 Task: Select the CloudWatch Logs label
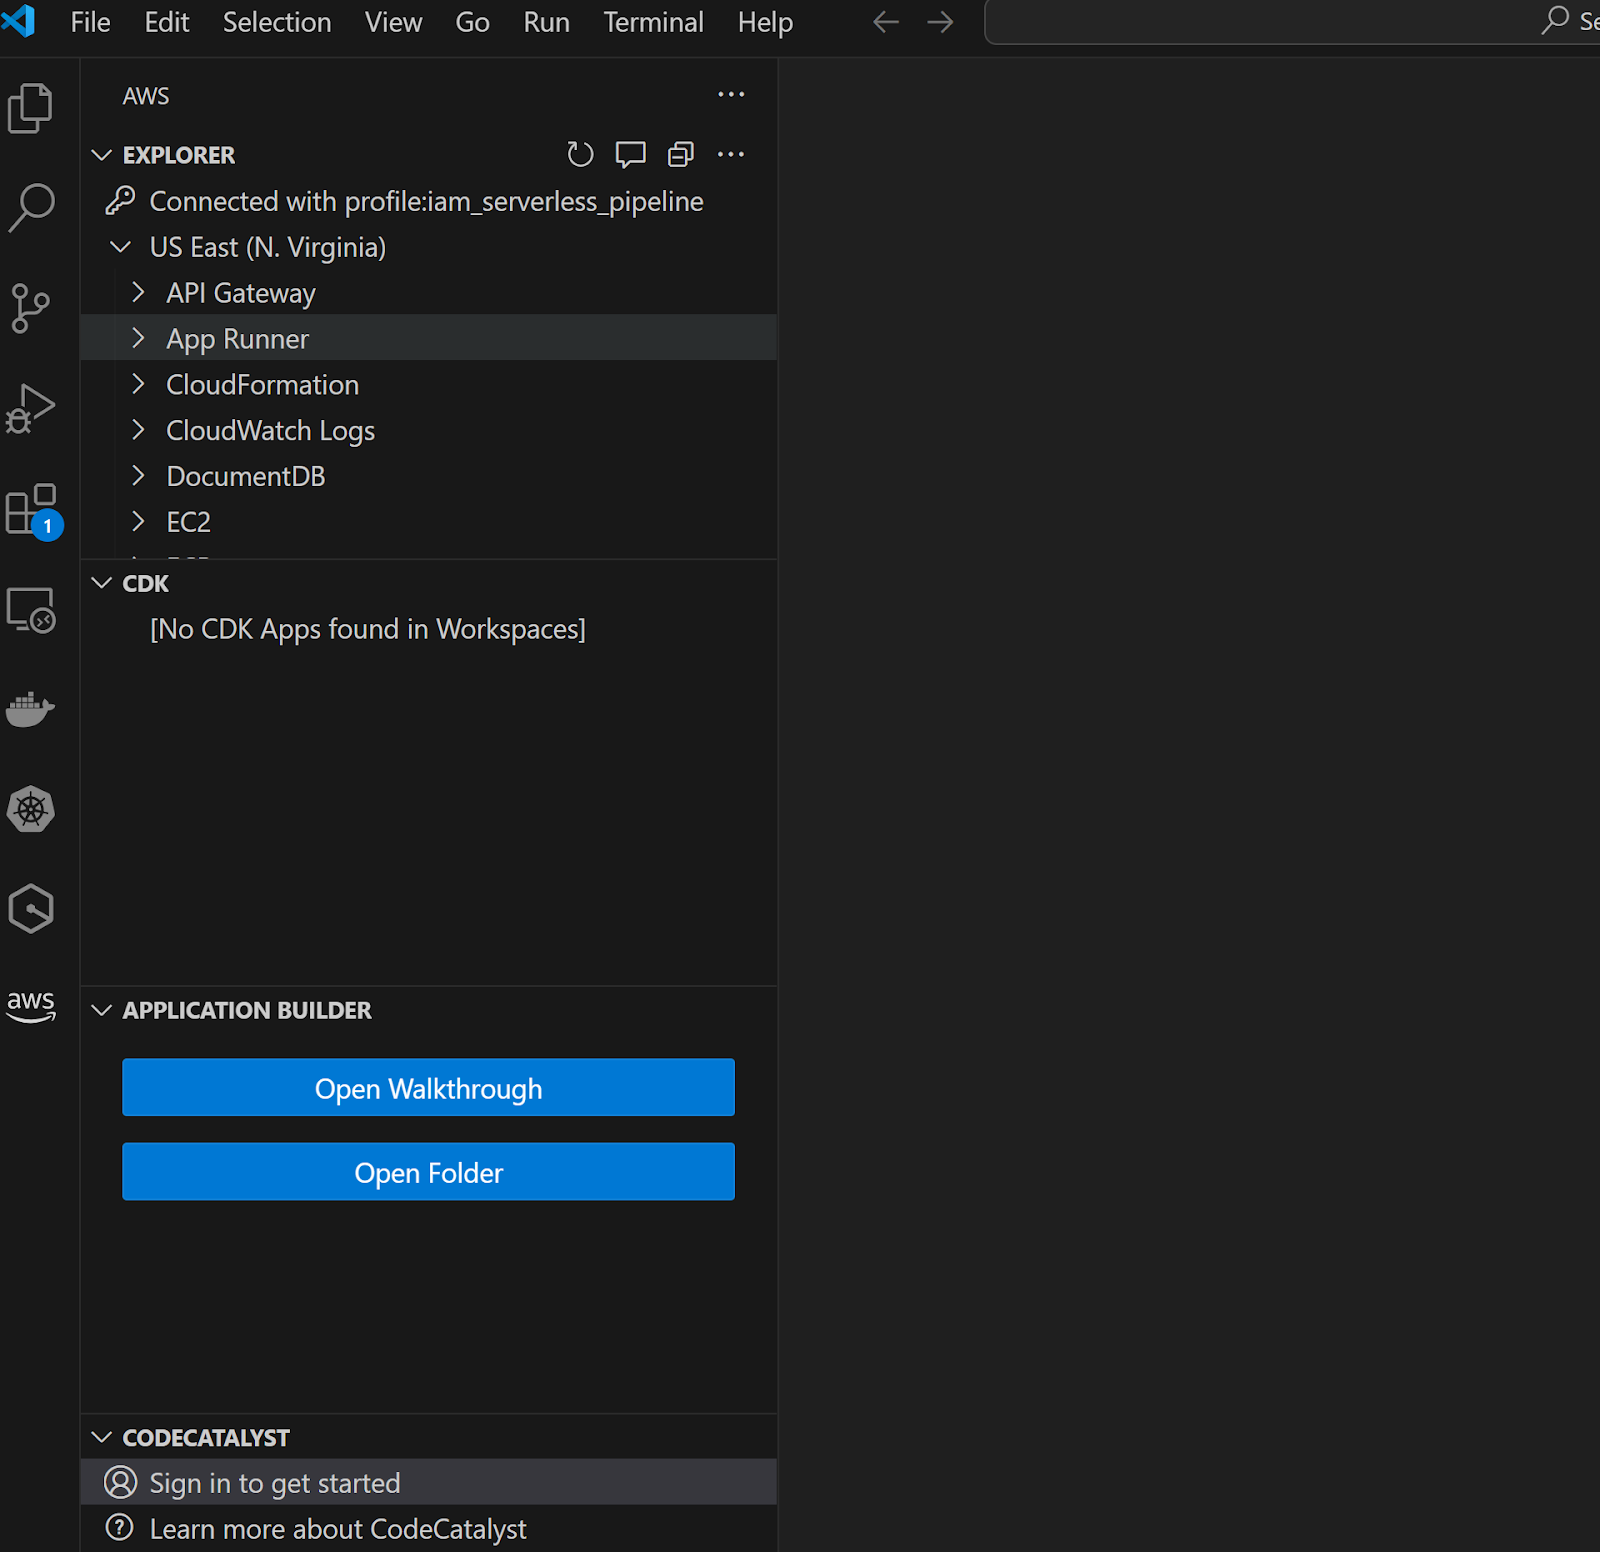[271, 430]
